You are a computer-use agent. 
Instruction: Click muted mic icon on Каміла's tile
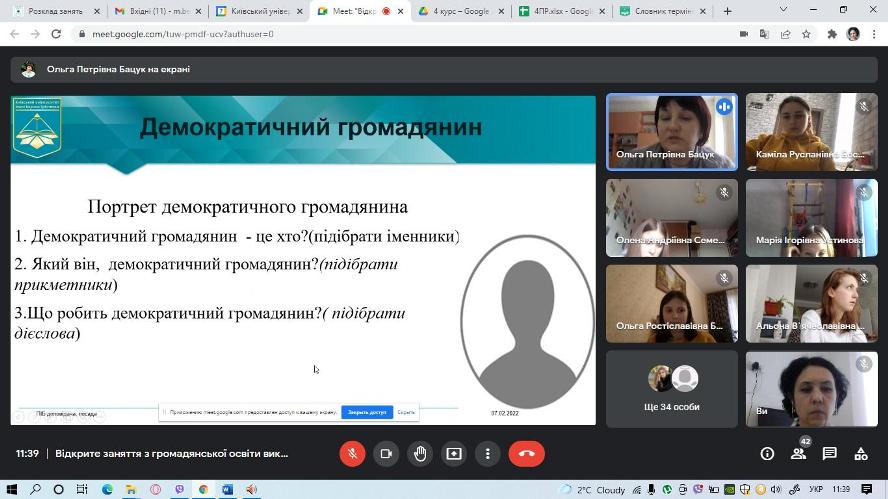pos(864,106)
